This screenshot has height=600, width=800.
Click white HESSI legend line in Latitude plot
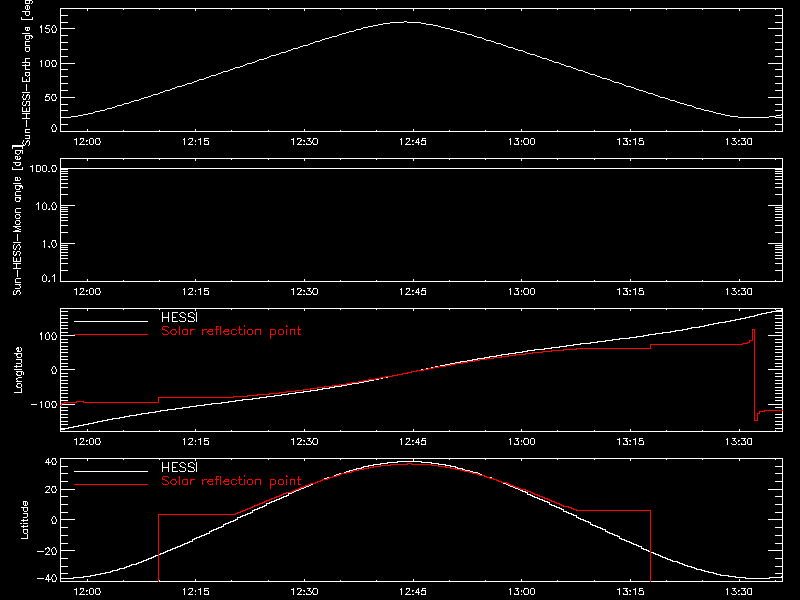coord(111,471)
